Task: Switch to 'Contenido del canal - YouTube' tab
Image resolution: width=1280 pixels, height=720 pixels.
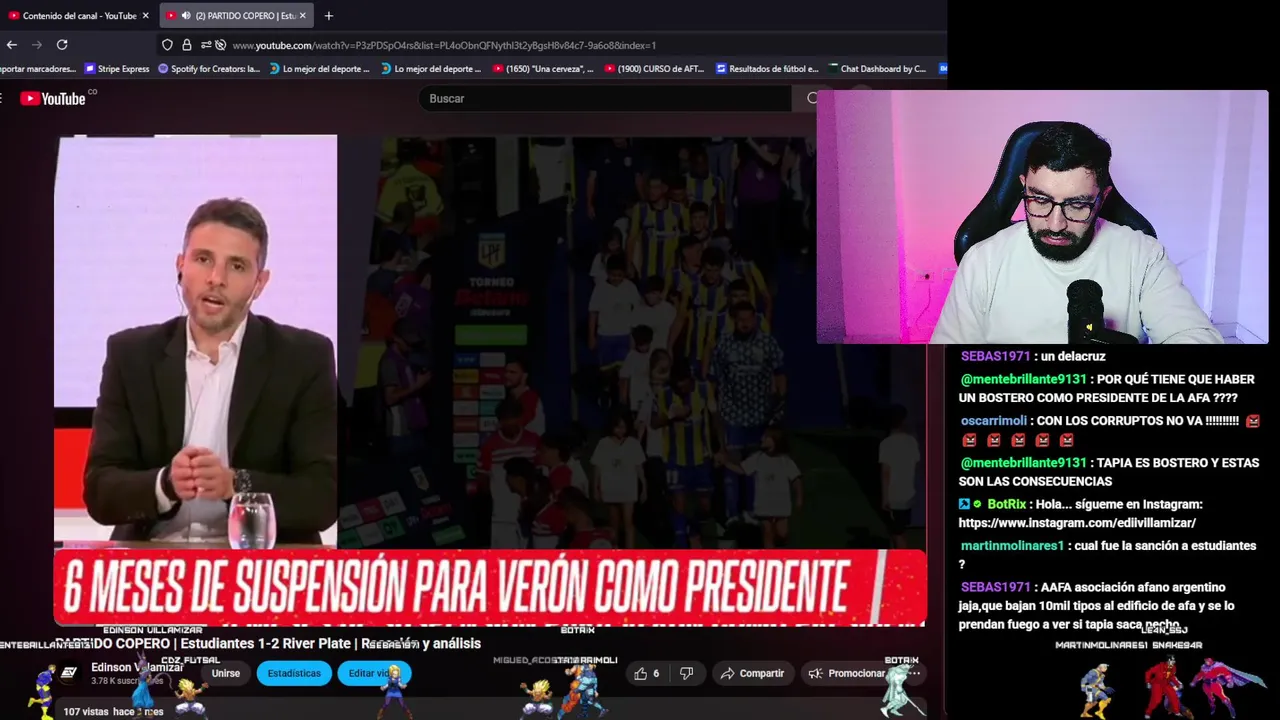Action: (x=78, y=16)
